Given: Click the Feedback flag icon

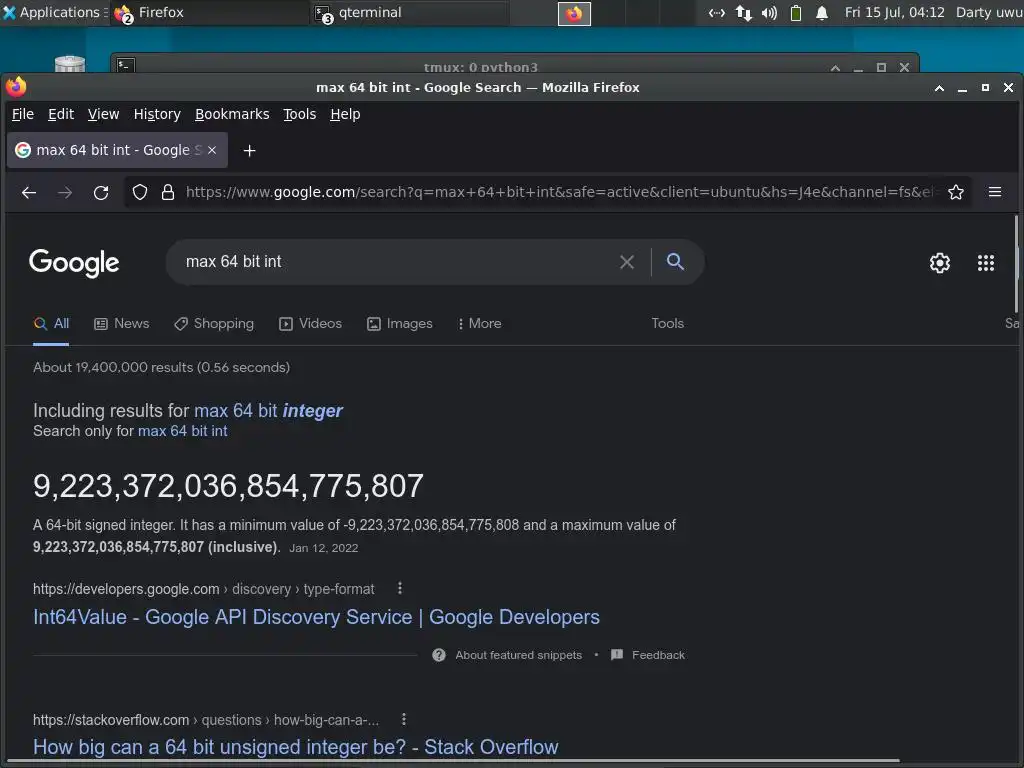Looking at the screenshot, I should 616,655.
